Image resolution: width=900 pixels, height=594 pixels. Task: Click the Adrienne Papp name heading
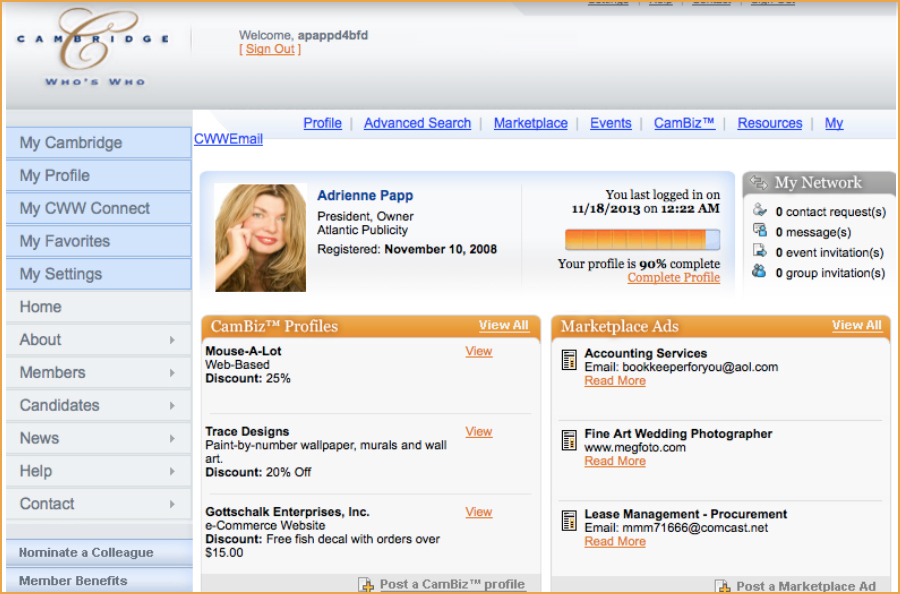(x=365, y=196)
